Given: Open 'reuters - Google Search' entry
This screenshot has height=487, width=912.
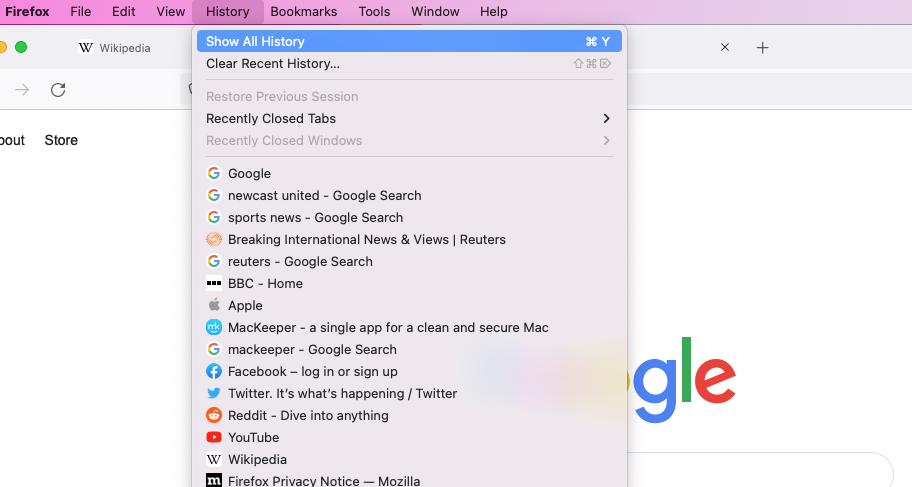Looking at the screenshot, I should (409, 262).
